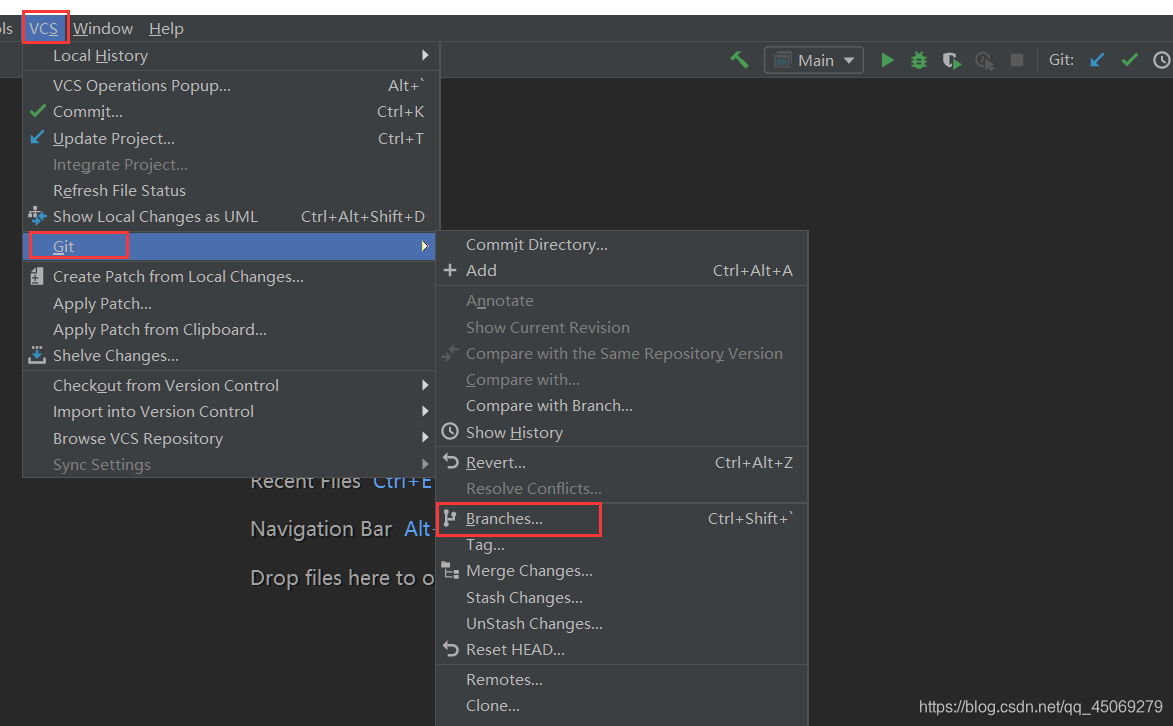
Task: Expand the Git submenu arrow
Action: (x=425, y=246)
